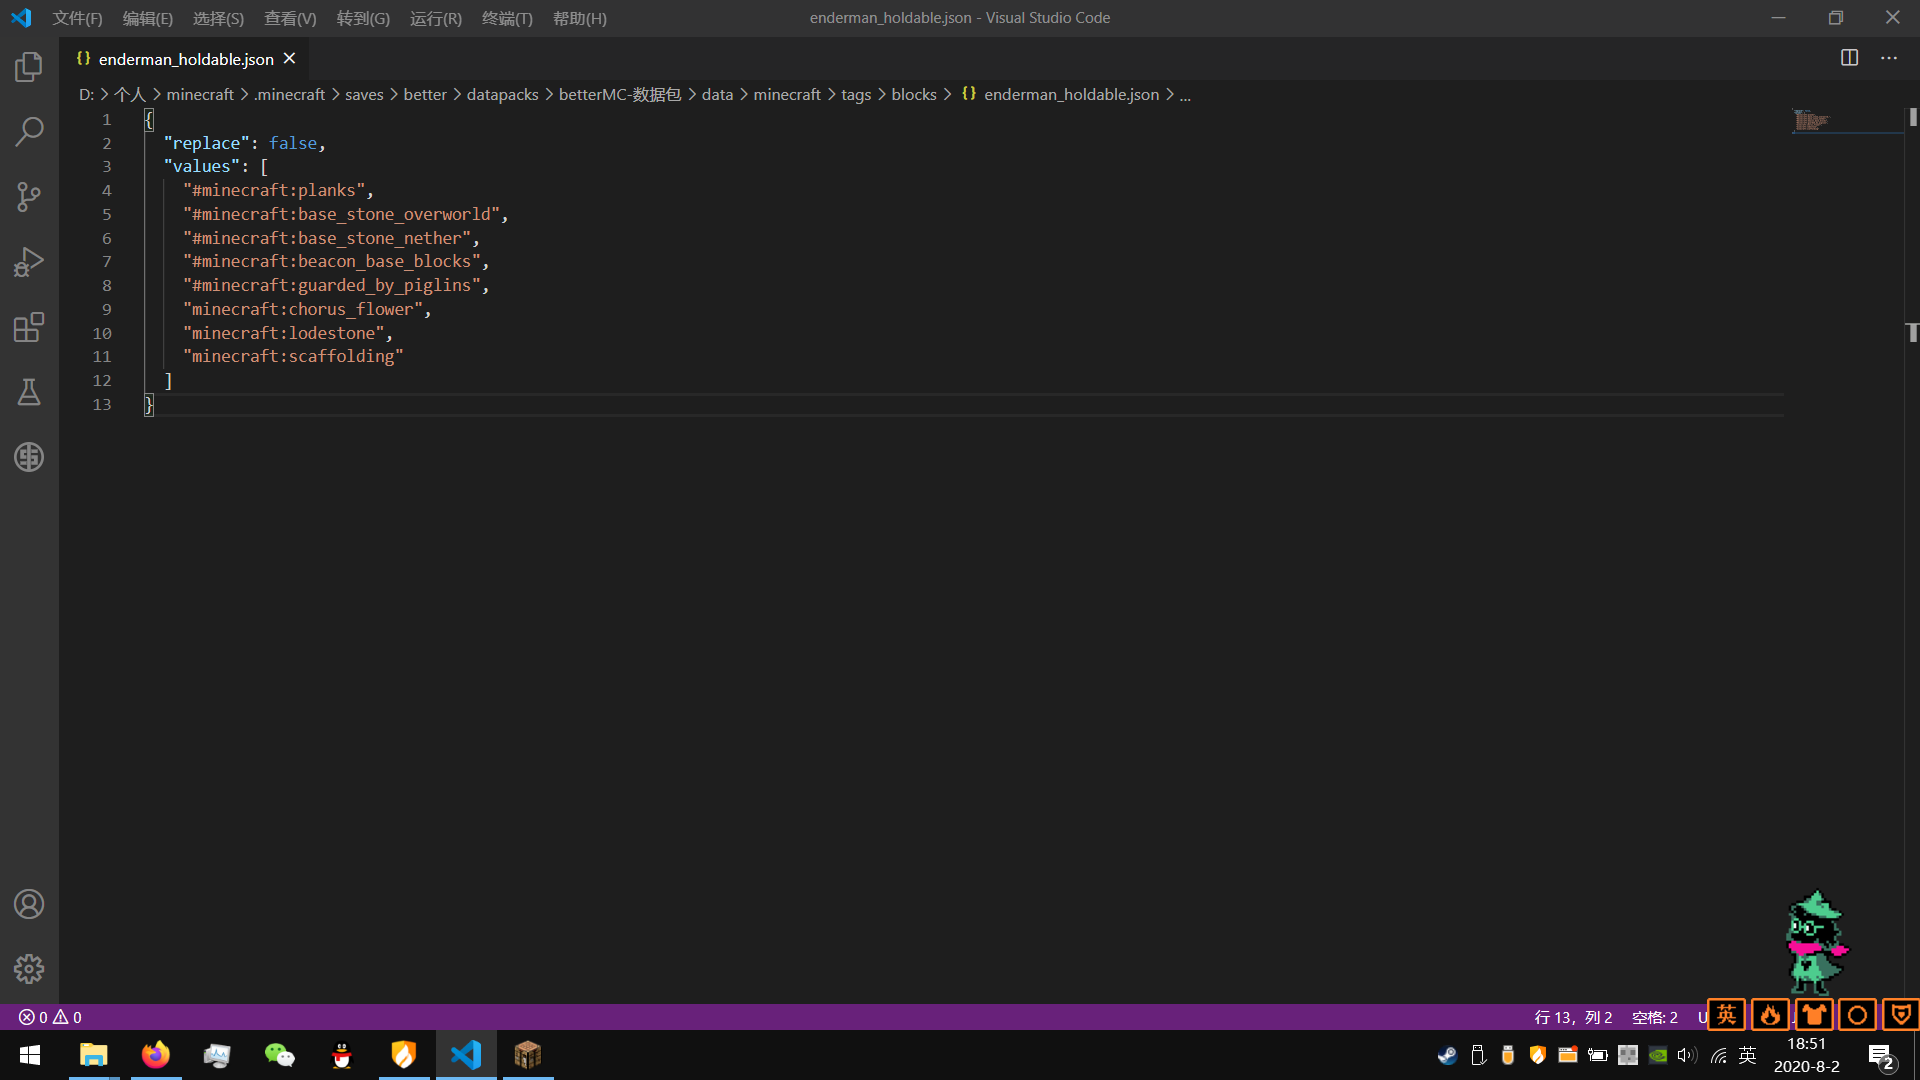Click the split editor right icon
This screenshot has height=1080, width=1920.
pos(1849,58)
